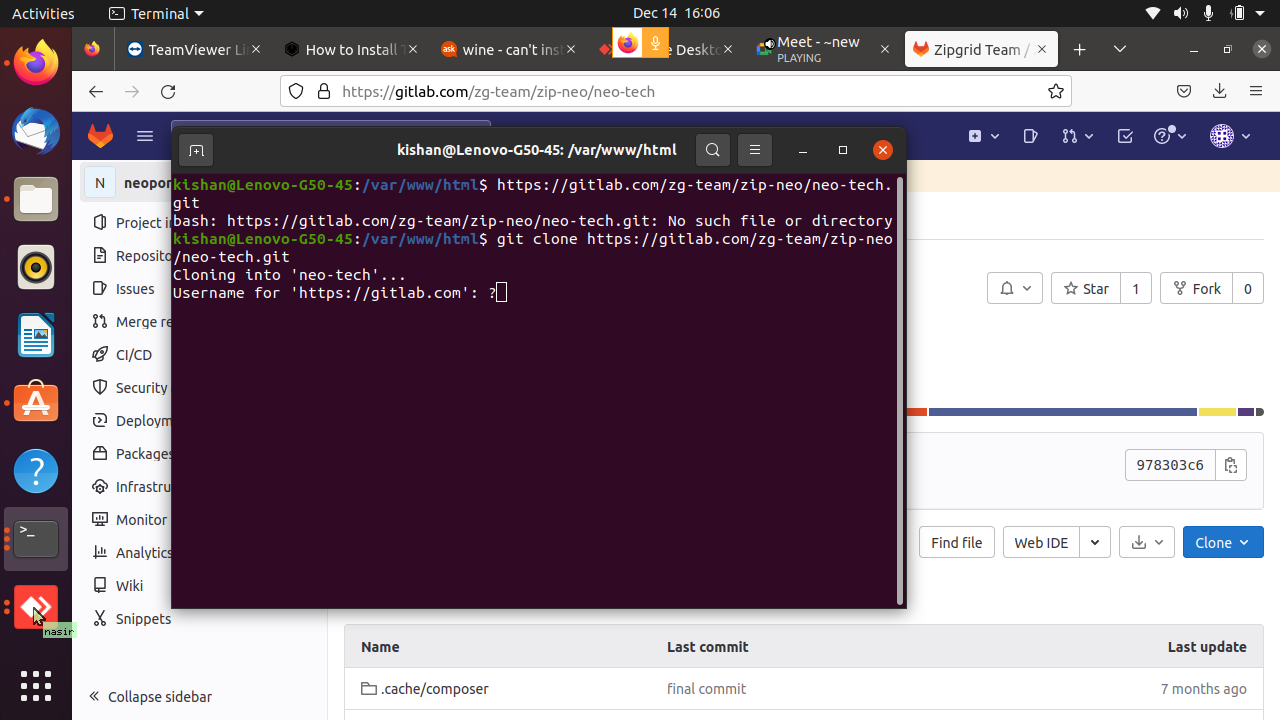Open Activities overview
The image size is (1280, 720).
coord(43,13)
